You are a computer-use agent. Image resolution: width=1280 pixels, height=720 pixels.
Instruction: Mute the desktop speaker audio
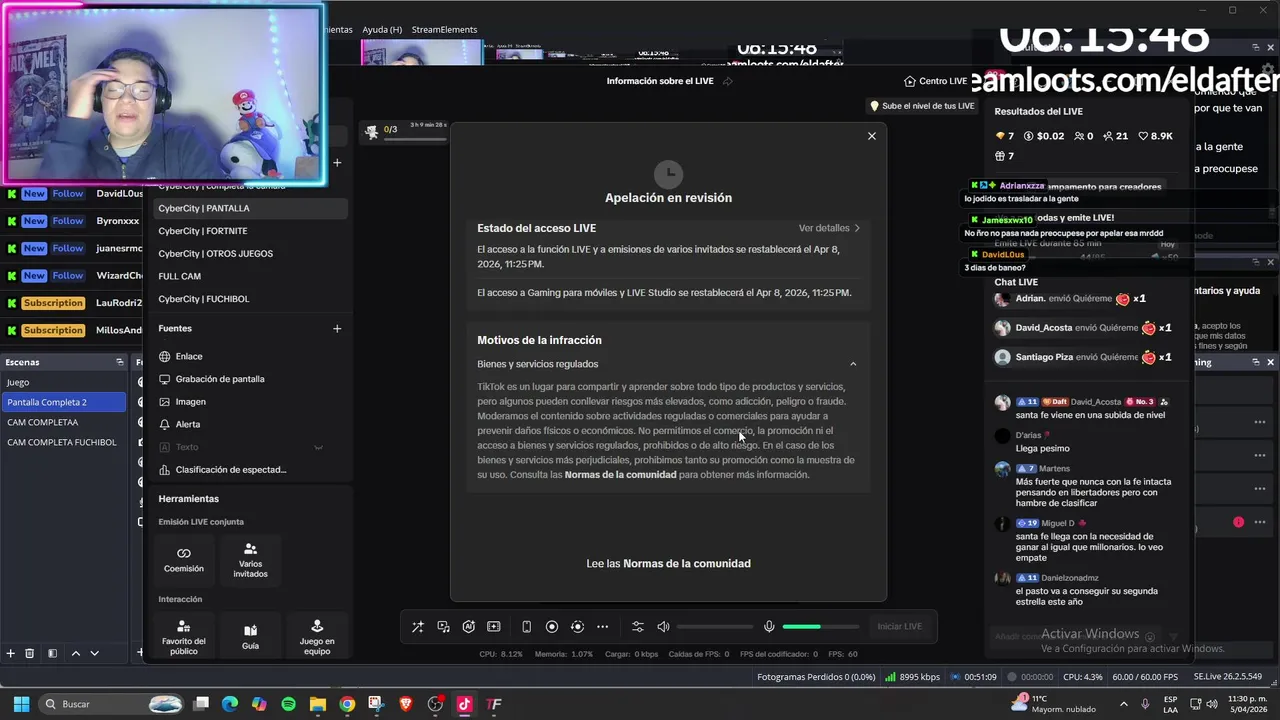tap(663, 626)
